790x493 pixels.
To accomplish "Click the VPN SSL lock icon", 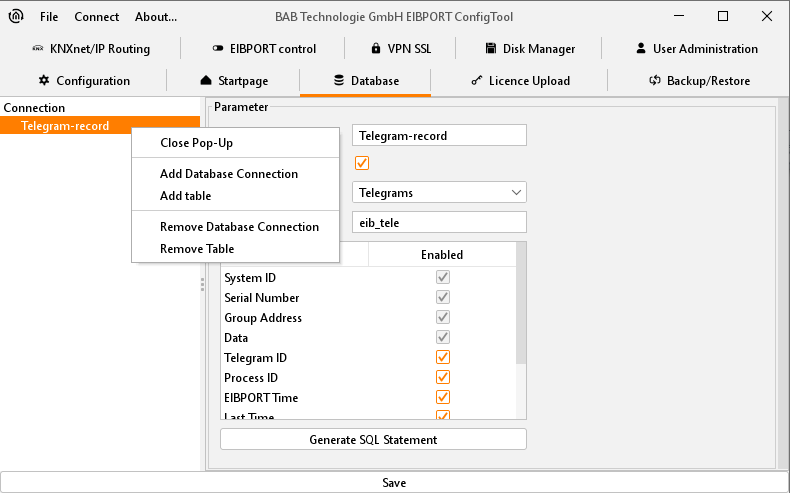I will tap(375, 48).
